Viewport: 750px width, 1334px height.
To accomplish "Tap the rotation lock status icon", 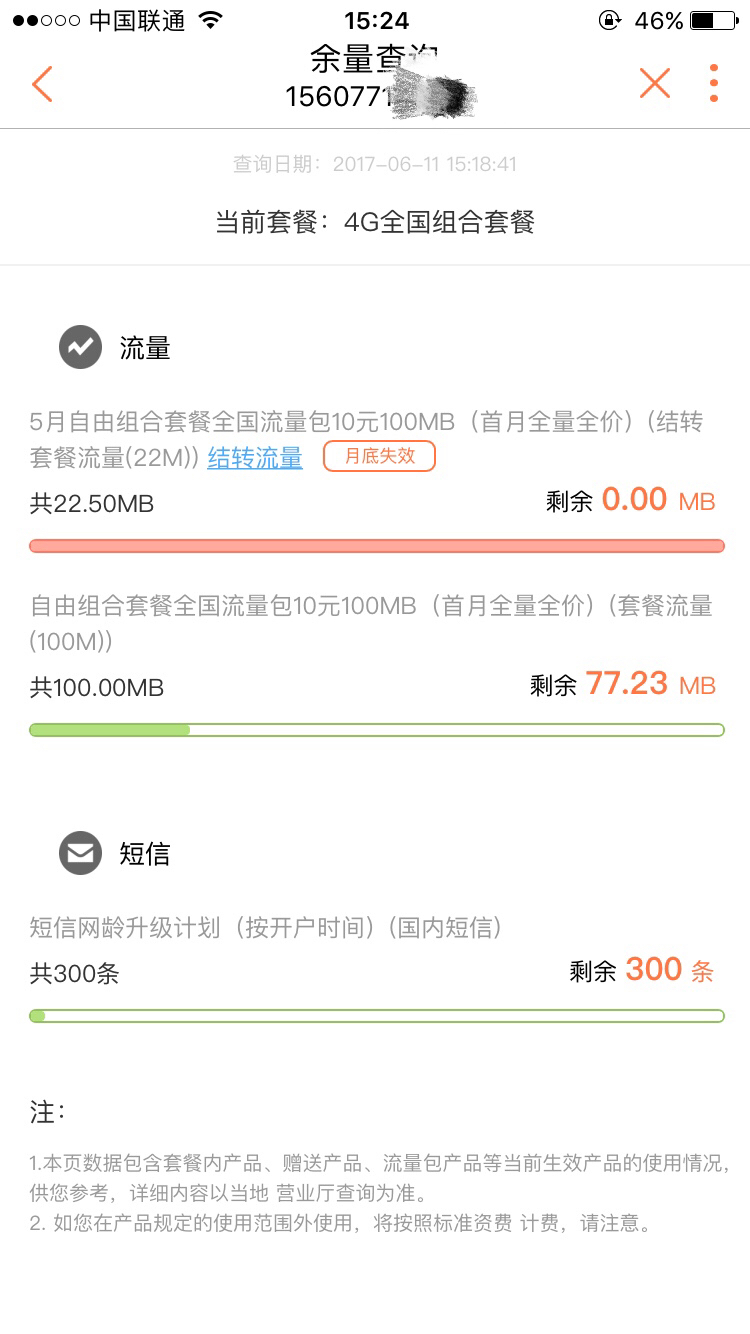I will [608, 20].
